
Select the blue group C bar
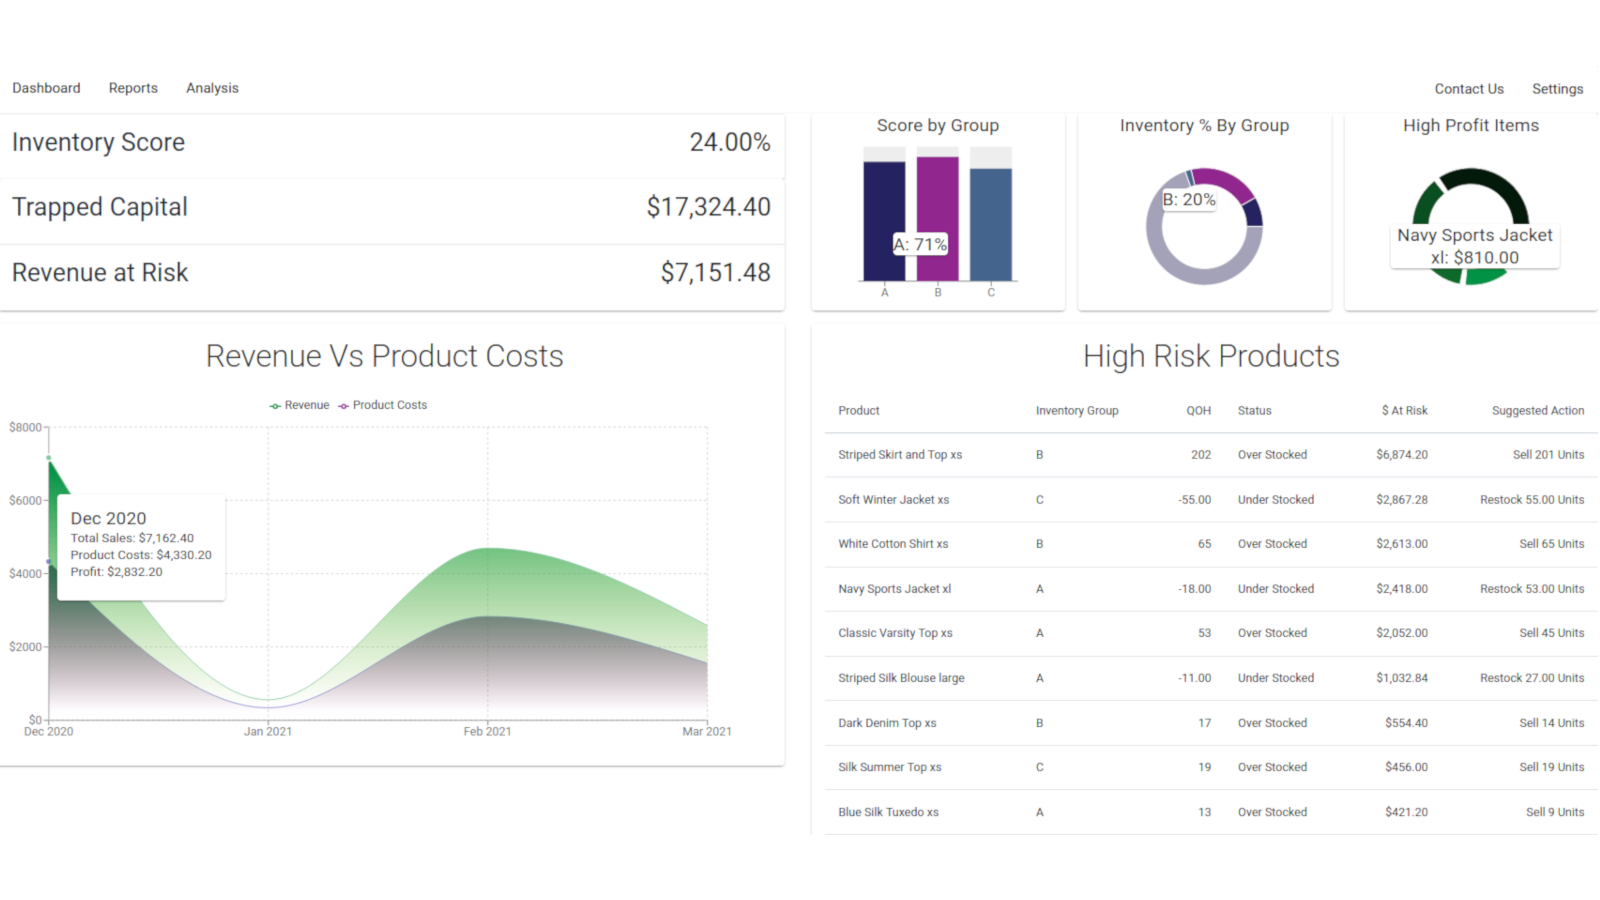pos(991,224)
